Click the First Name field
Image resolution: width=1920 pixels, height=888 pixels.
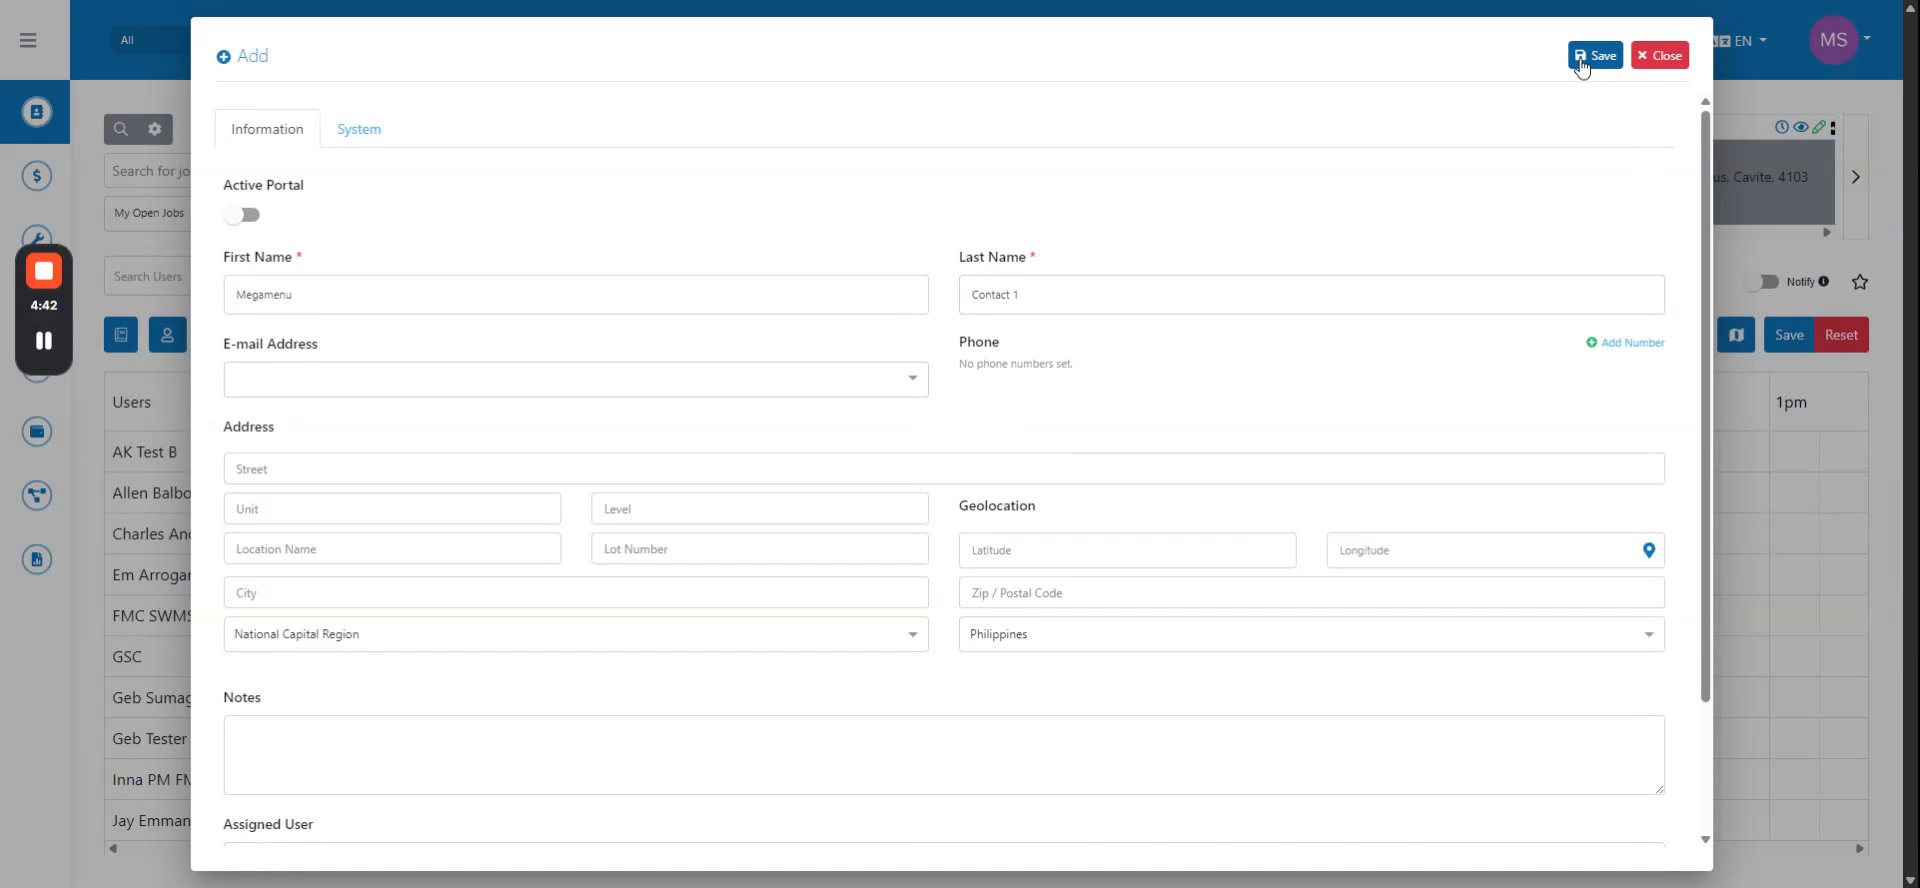[576, 295]
